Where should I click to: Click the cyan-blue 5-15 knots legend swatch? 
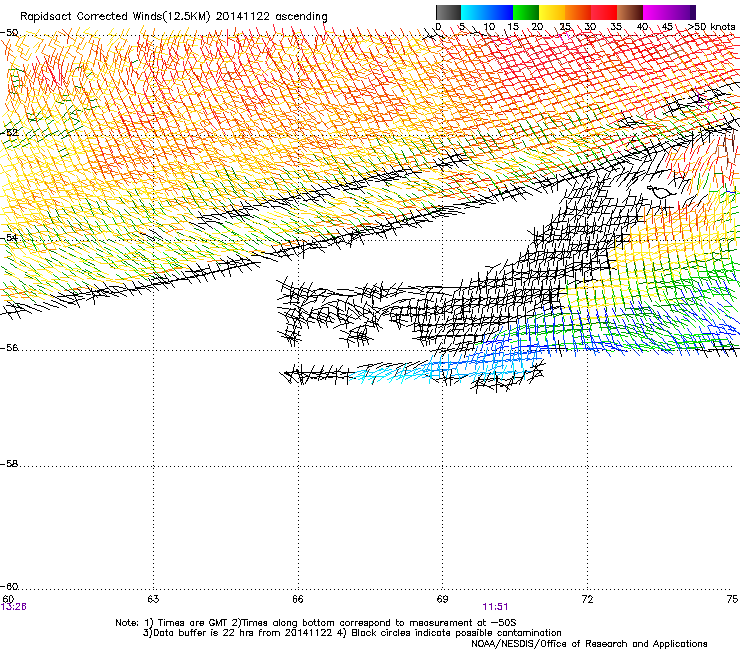(x=487, y=12)
